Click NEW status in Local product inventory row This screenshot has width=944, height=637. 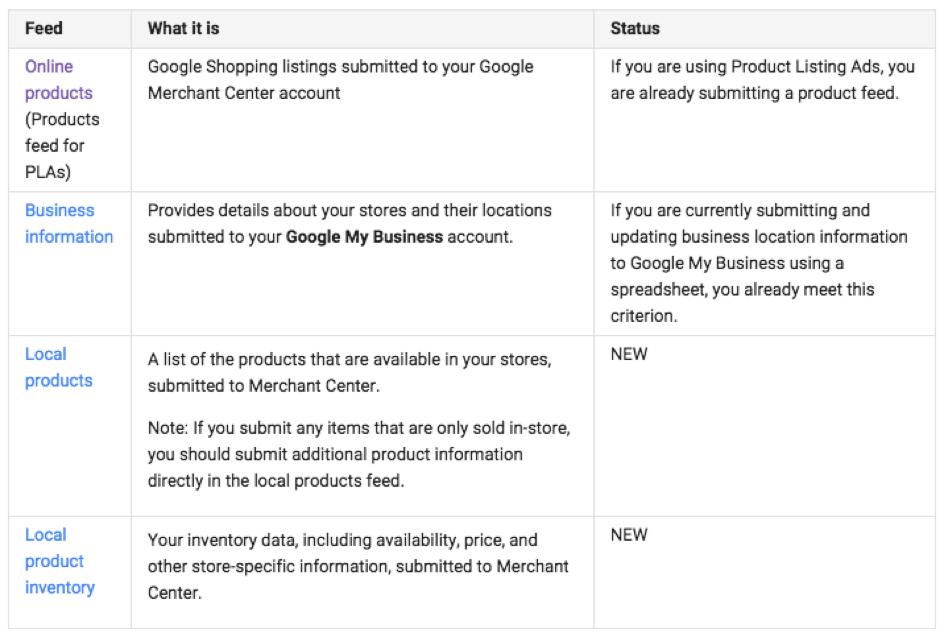629,535
